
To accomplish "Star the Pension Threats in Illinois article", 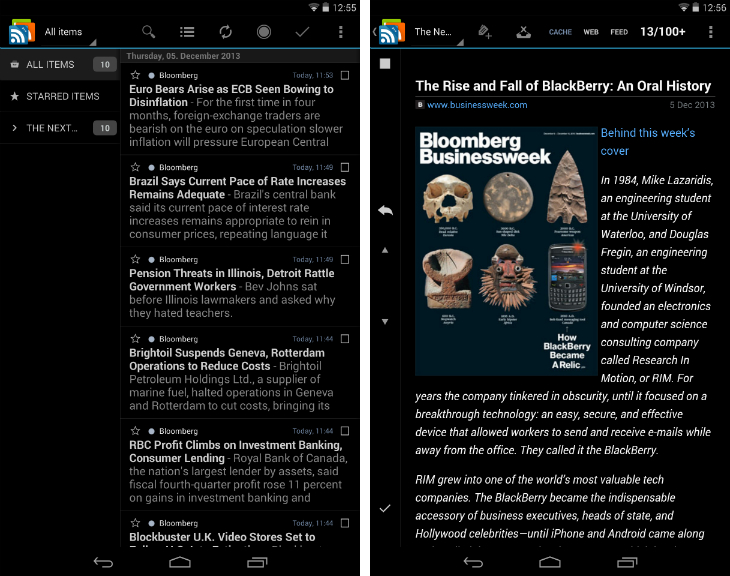I will (x=135, y=259).
